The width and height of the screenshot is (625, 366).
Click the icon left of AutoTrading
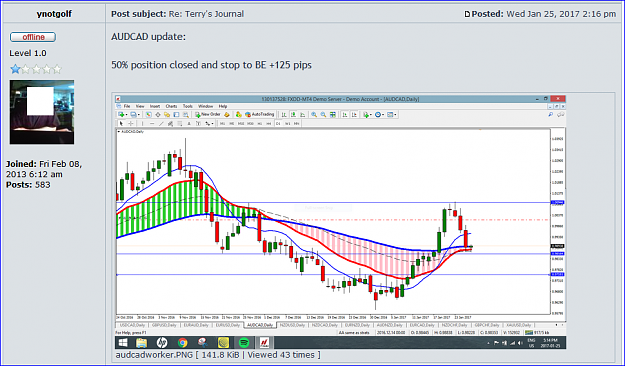click(239, 114)
